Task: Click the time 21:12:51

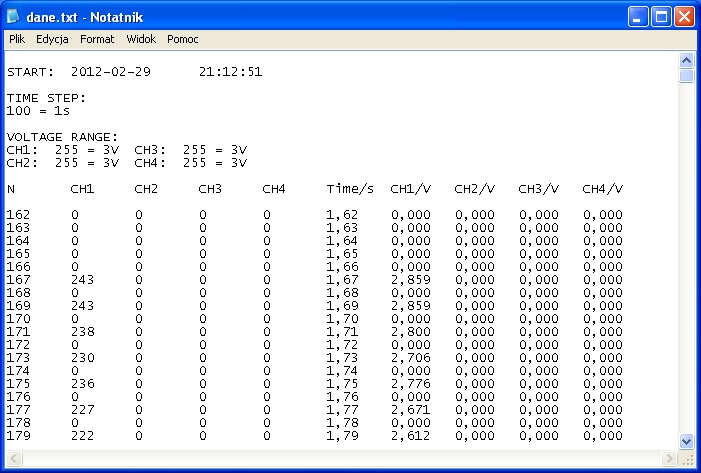Action: point(231,72)
